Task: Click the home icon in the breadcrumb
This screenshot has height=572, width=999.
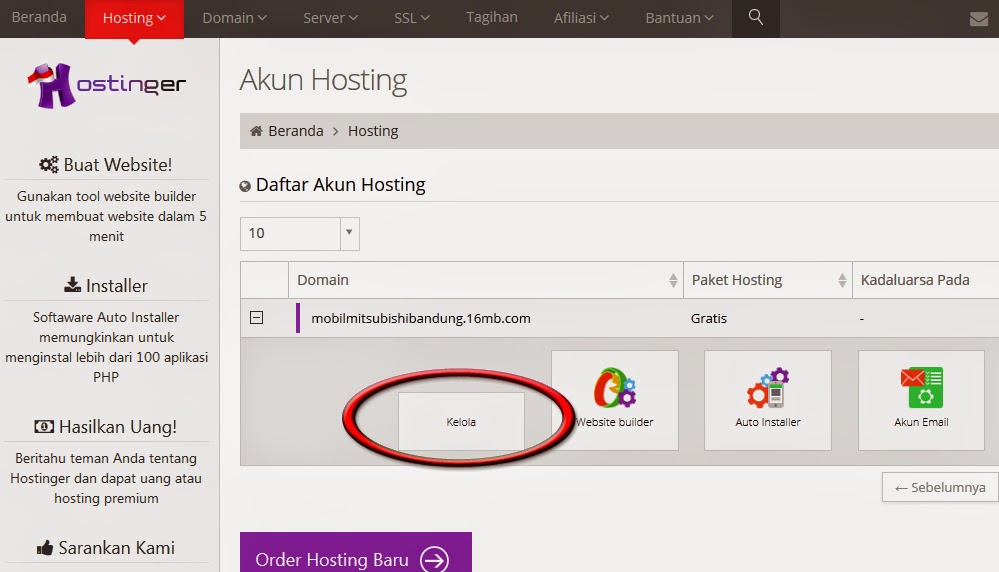Action: pyautogui.click(x=256, y=131)
